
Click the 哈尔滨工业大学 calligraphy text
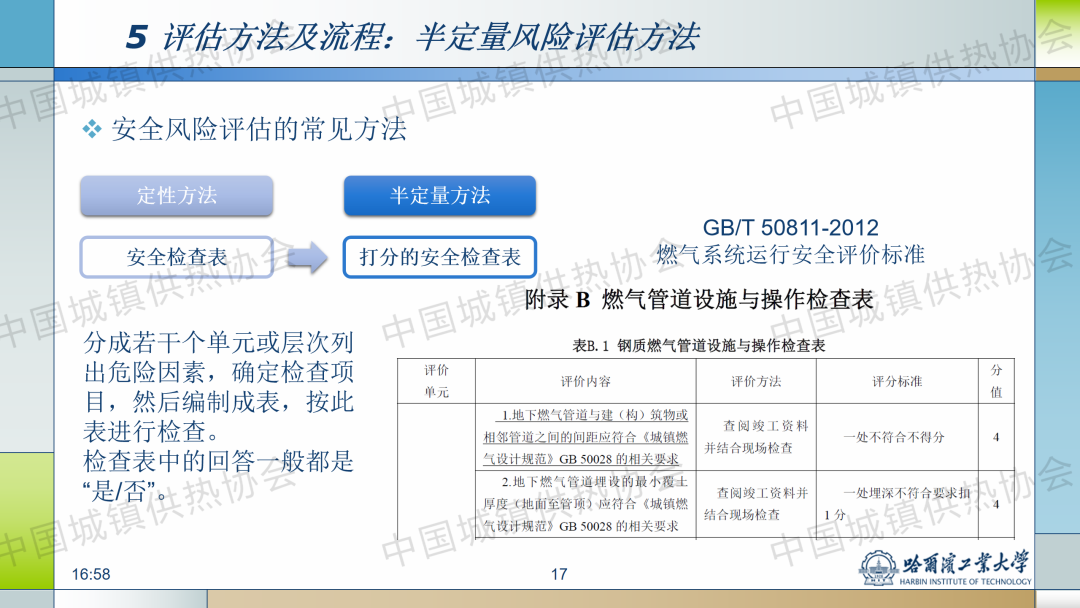(x=965, y=562)
